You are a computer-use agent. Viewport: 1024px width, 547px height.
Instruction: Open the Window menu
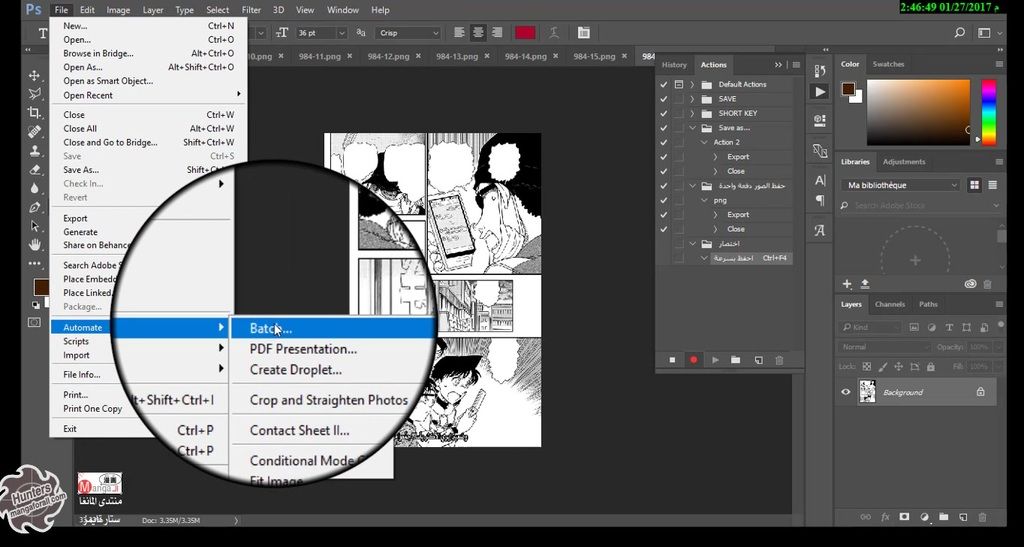coord(343,10)
